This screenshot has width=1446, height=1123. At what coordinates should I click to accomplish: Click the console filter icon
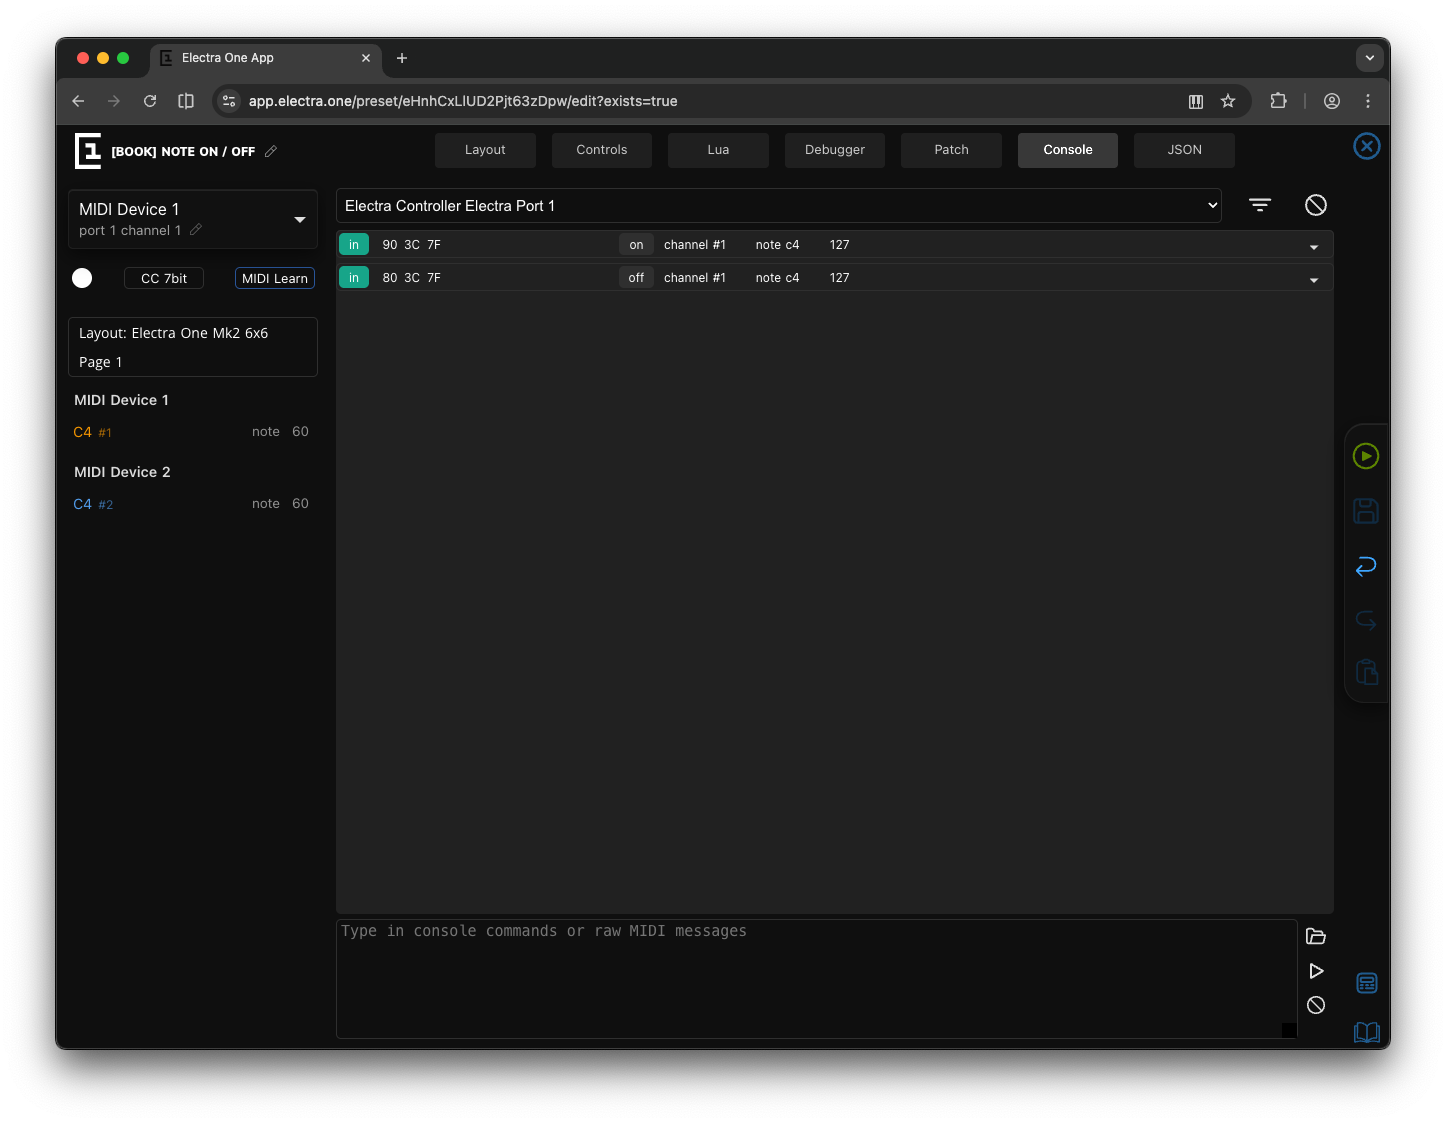[1260, 205]
